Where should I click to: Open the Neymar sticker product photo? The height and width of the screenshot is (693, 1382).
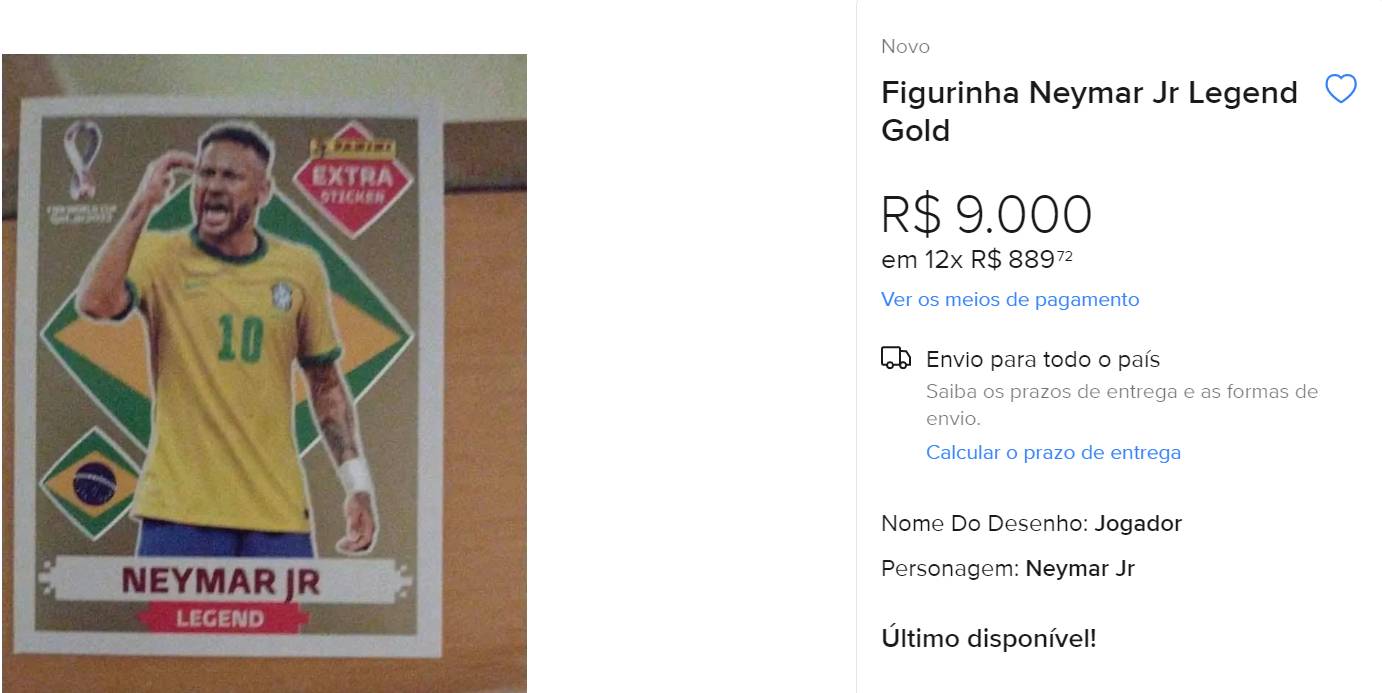point(264,373)
